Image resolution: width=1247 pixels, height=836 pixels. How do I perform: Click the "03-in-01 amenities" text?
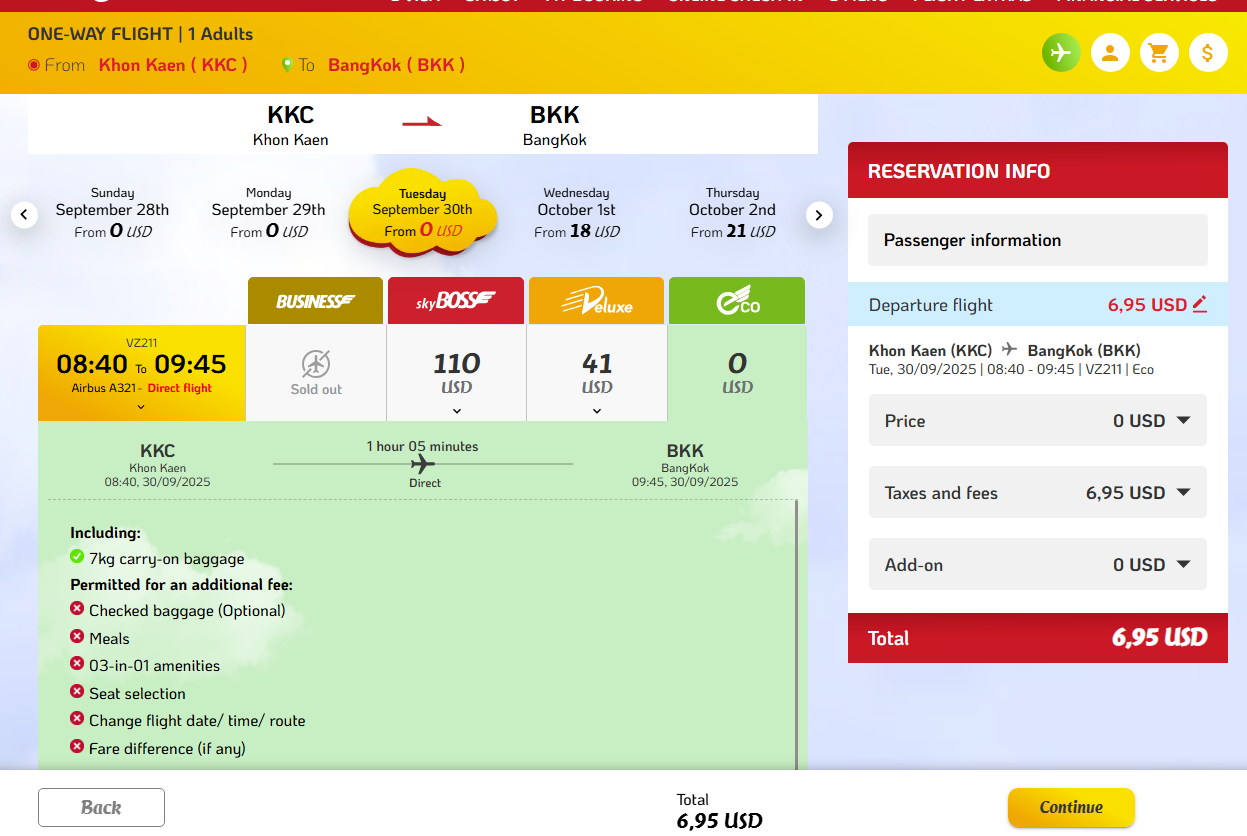coord(154,665)
